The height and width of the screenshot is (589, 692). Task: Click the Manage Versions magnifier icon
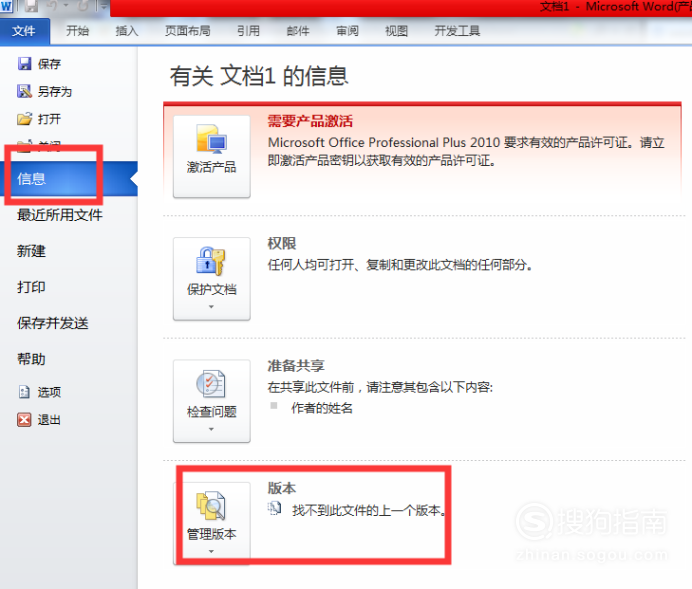point(211,506)
